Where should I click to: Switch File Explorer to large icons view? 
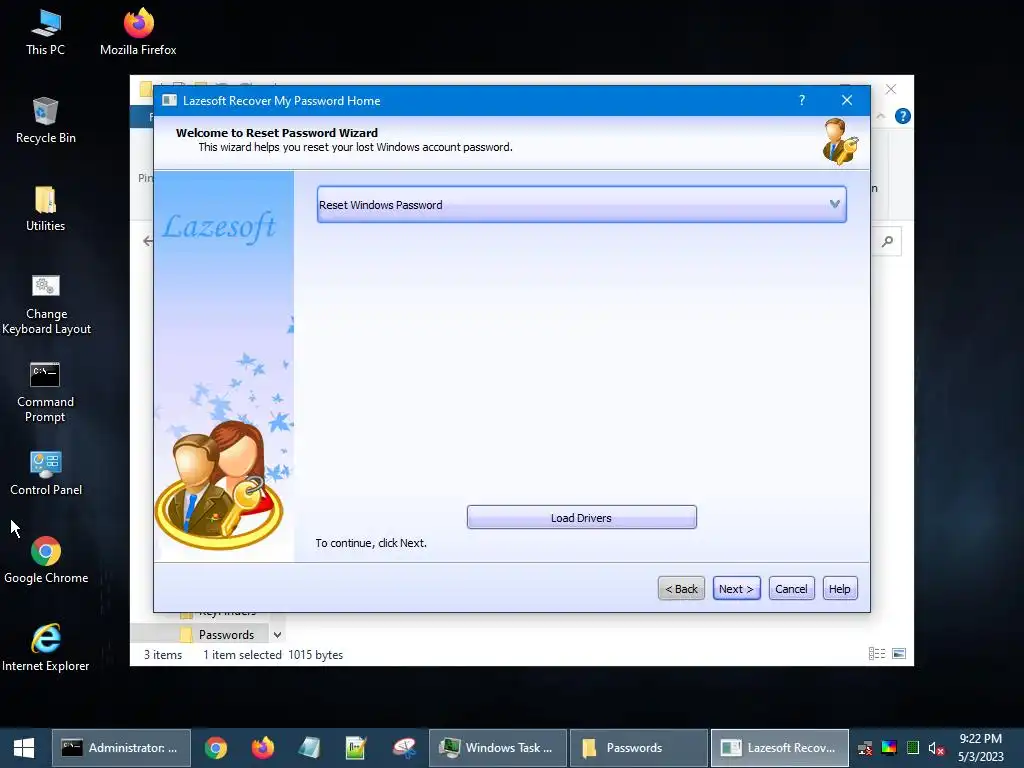899,654
